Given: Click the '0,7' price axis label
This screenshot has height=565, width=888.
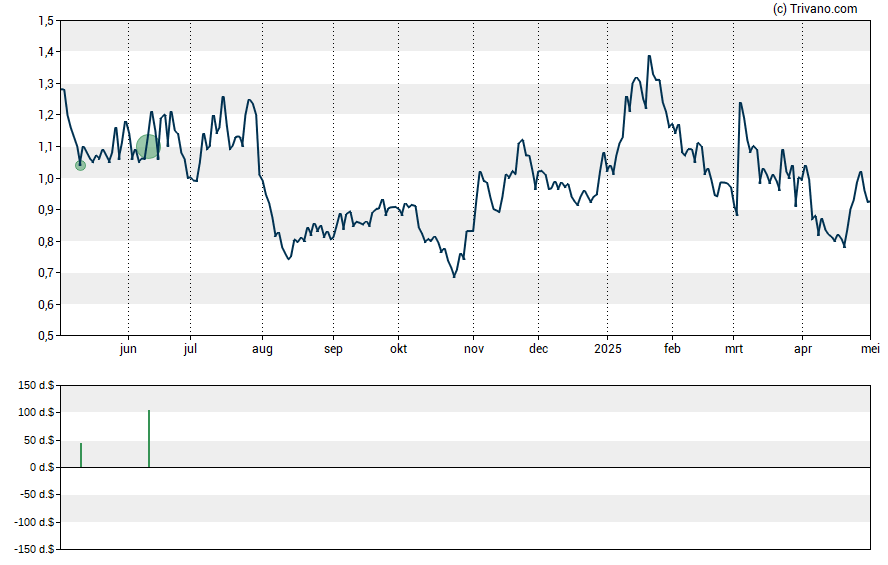Looking at the screenshot, I should click(46, 273).
